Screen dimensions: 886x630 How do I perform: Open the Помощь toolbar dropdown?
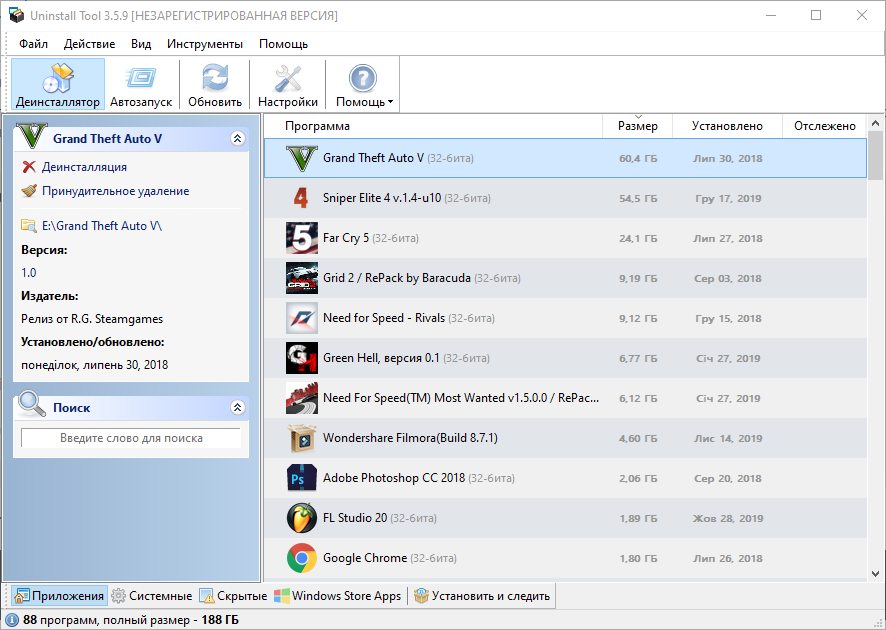[364, 84]
